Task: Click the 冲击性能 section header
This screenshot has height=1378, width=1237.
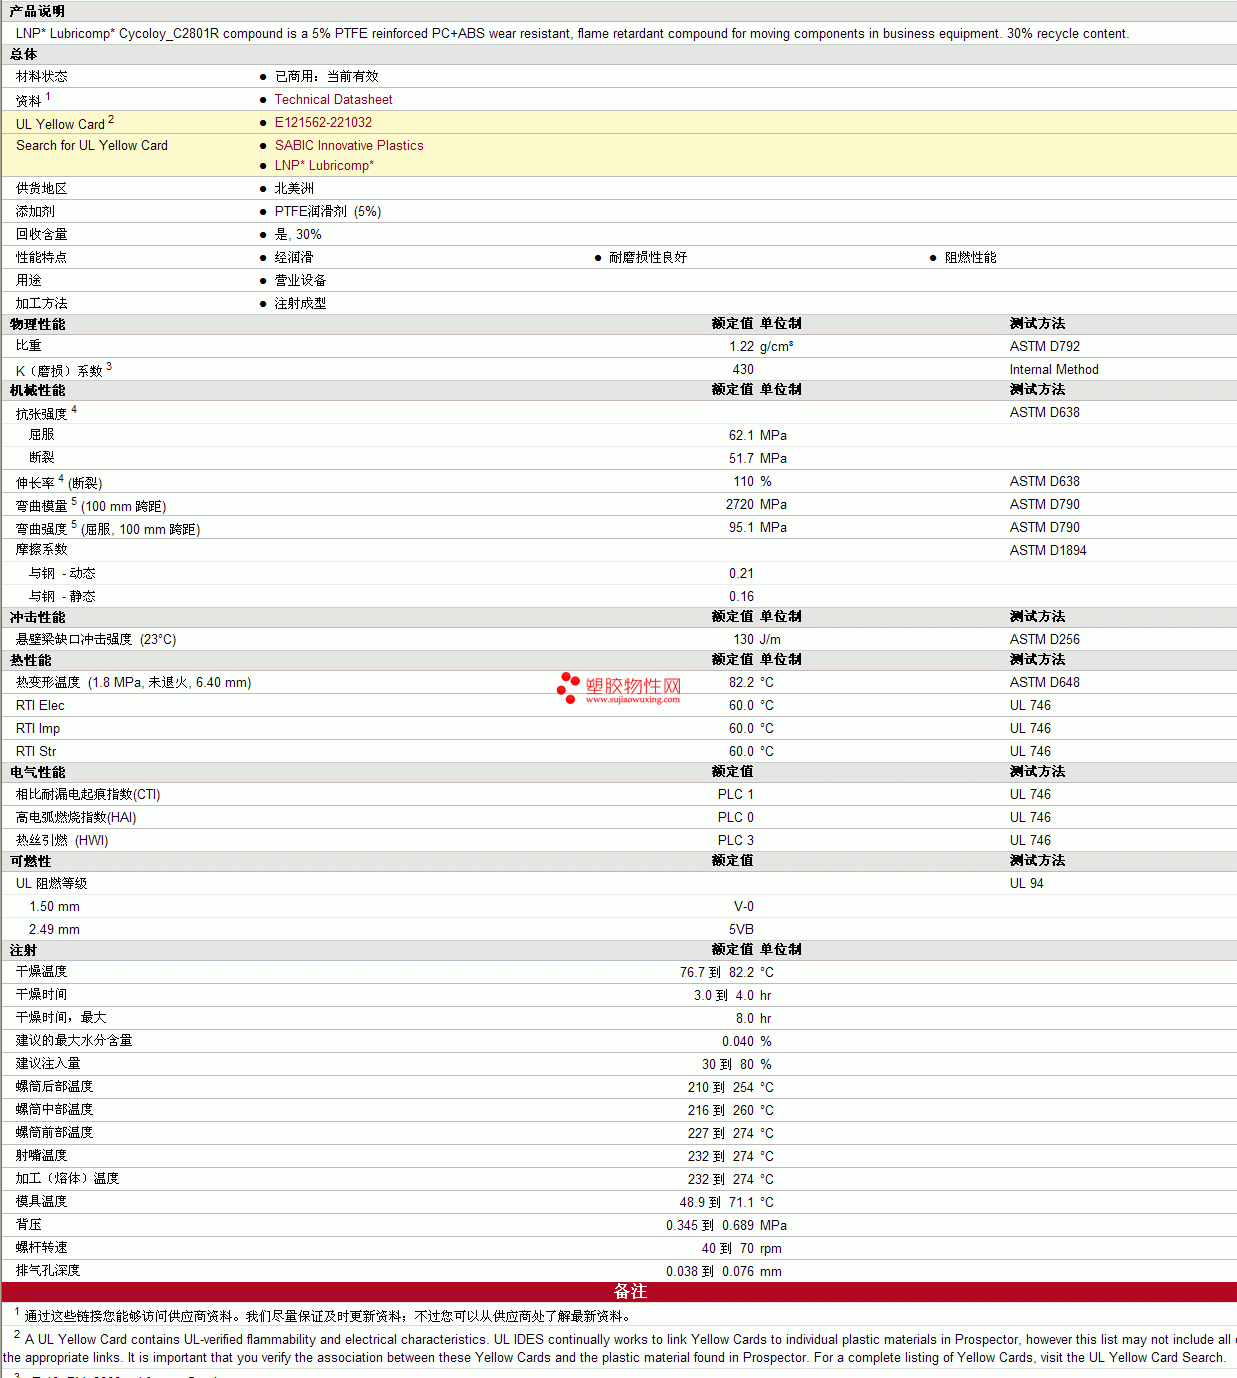Action: (38, 617)
